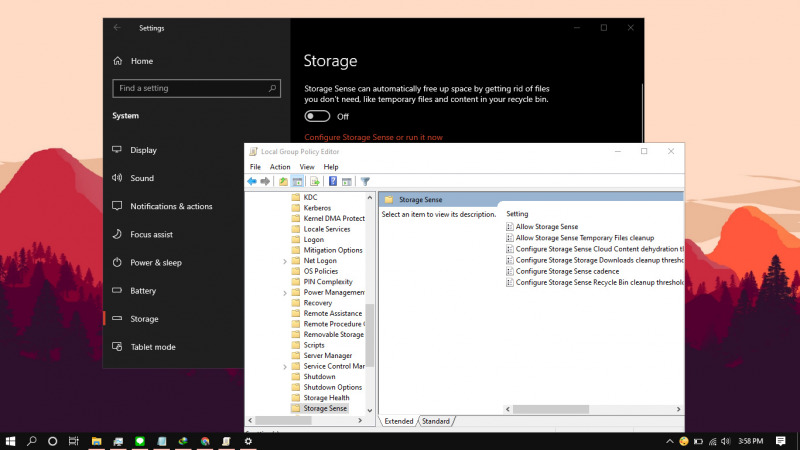Expand the Net Logon tree folder
Screen dimensions: 800x450
tap(285, 261)
